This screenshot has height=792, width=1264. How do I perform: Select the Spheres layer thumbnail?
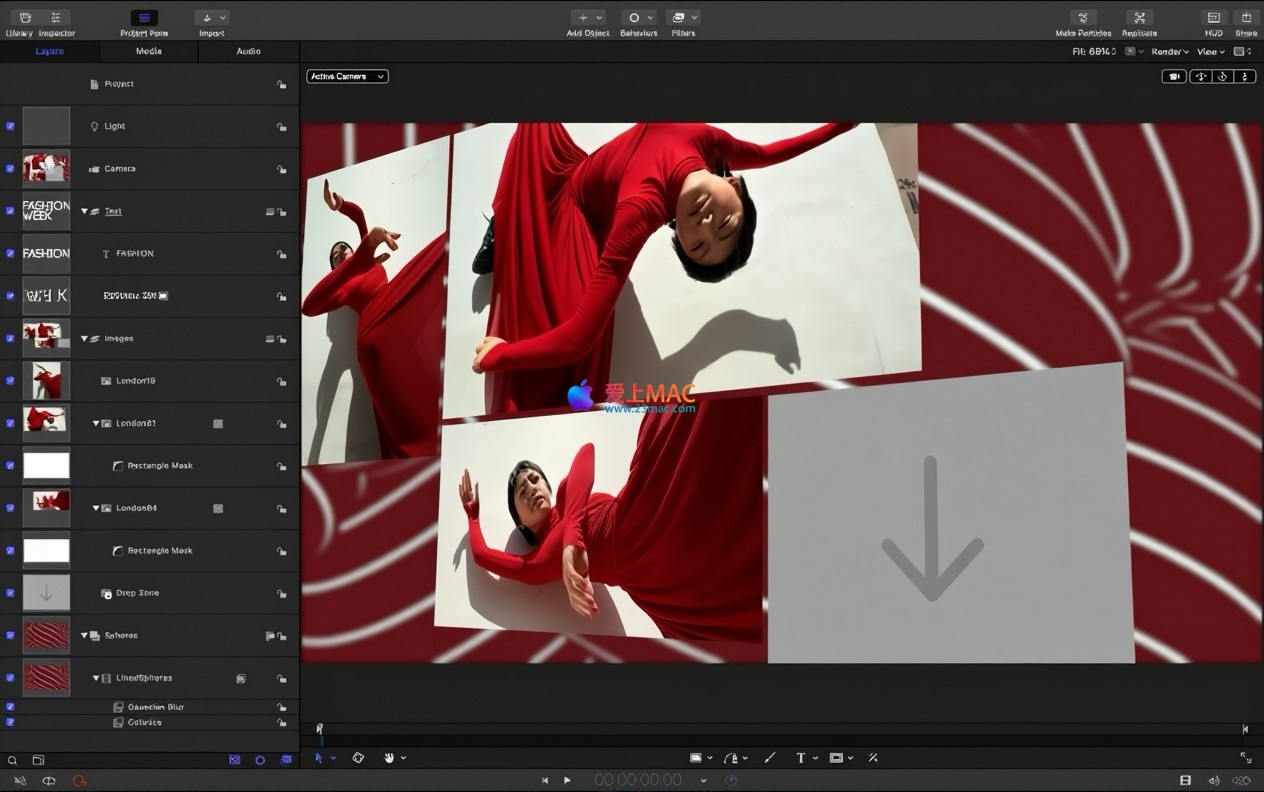[x=46, y=635]
